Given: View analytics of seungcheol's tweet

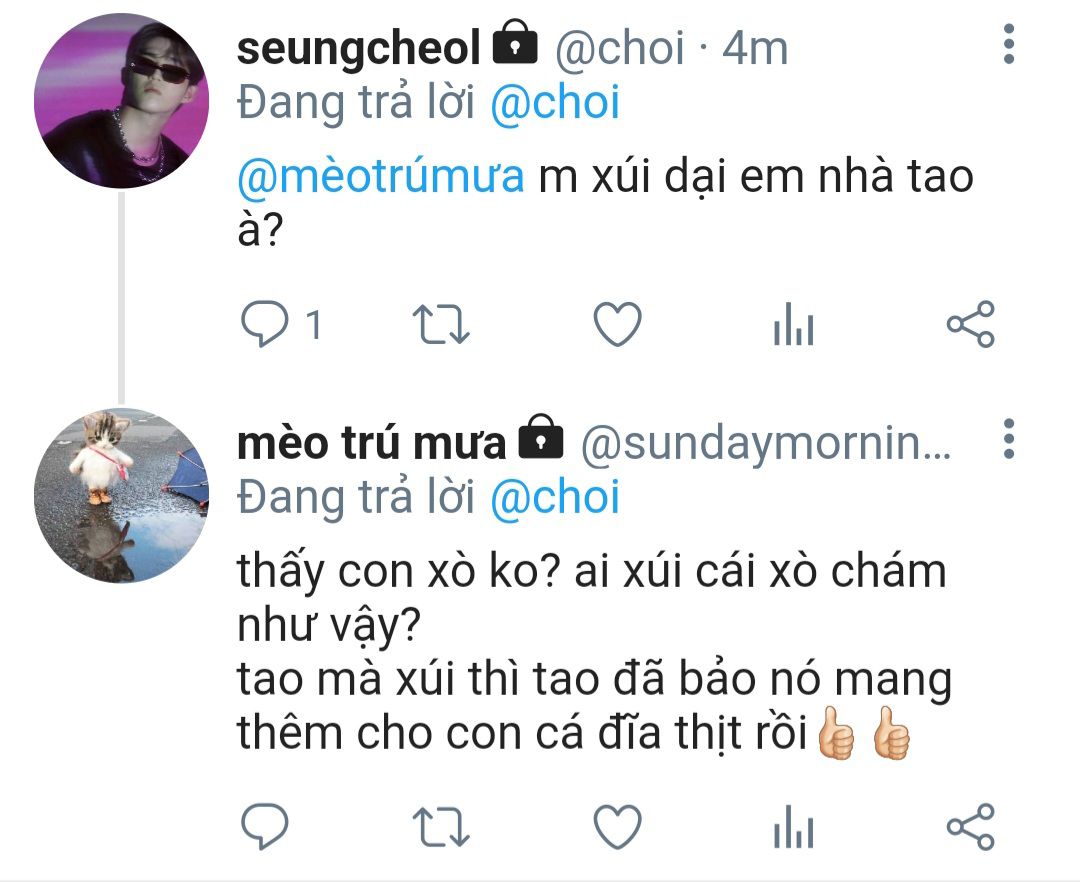Looking at the screenshot, I should click(793, 324).
